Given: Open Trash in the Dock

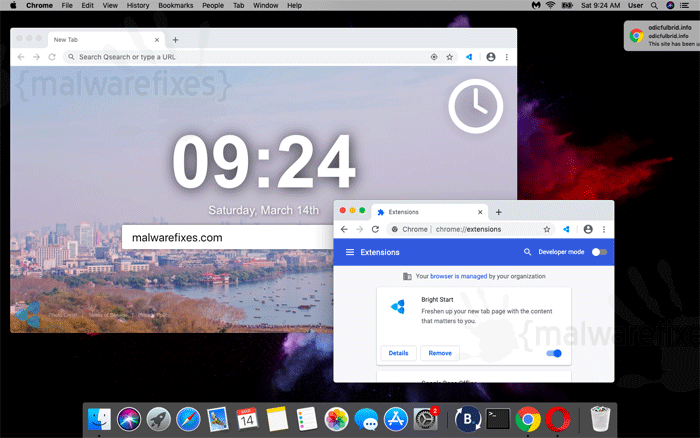Looking at the screenshot, I should tap(600, 419).
